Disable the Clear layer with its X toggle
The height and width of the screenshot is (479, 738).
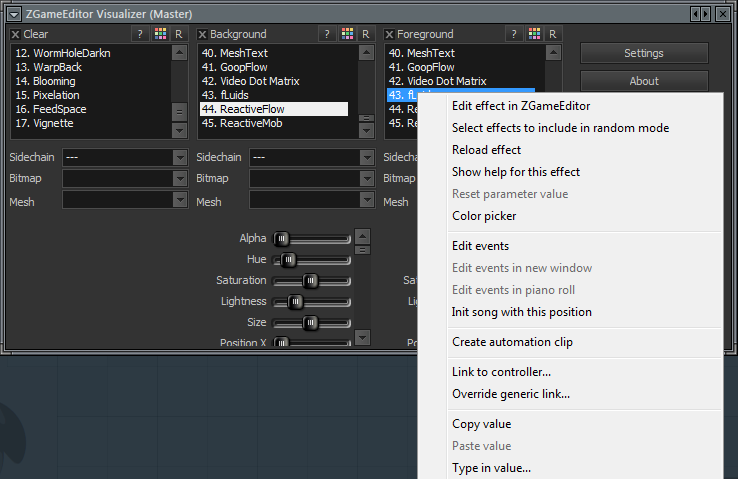(x=16, y=34)
